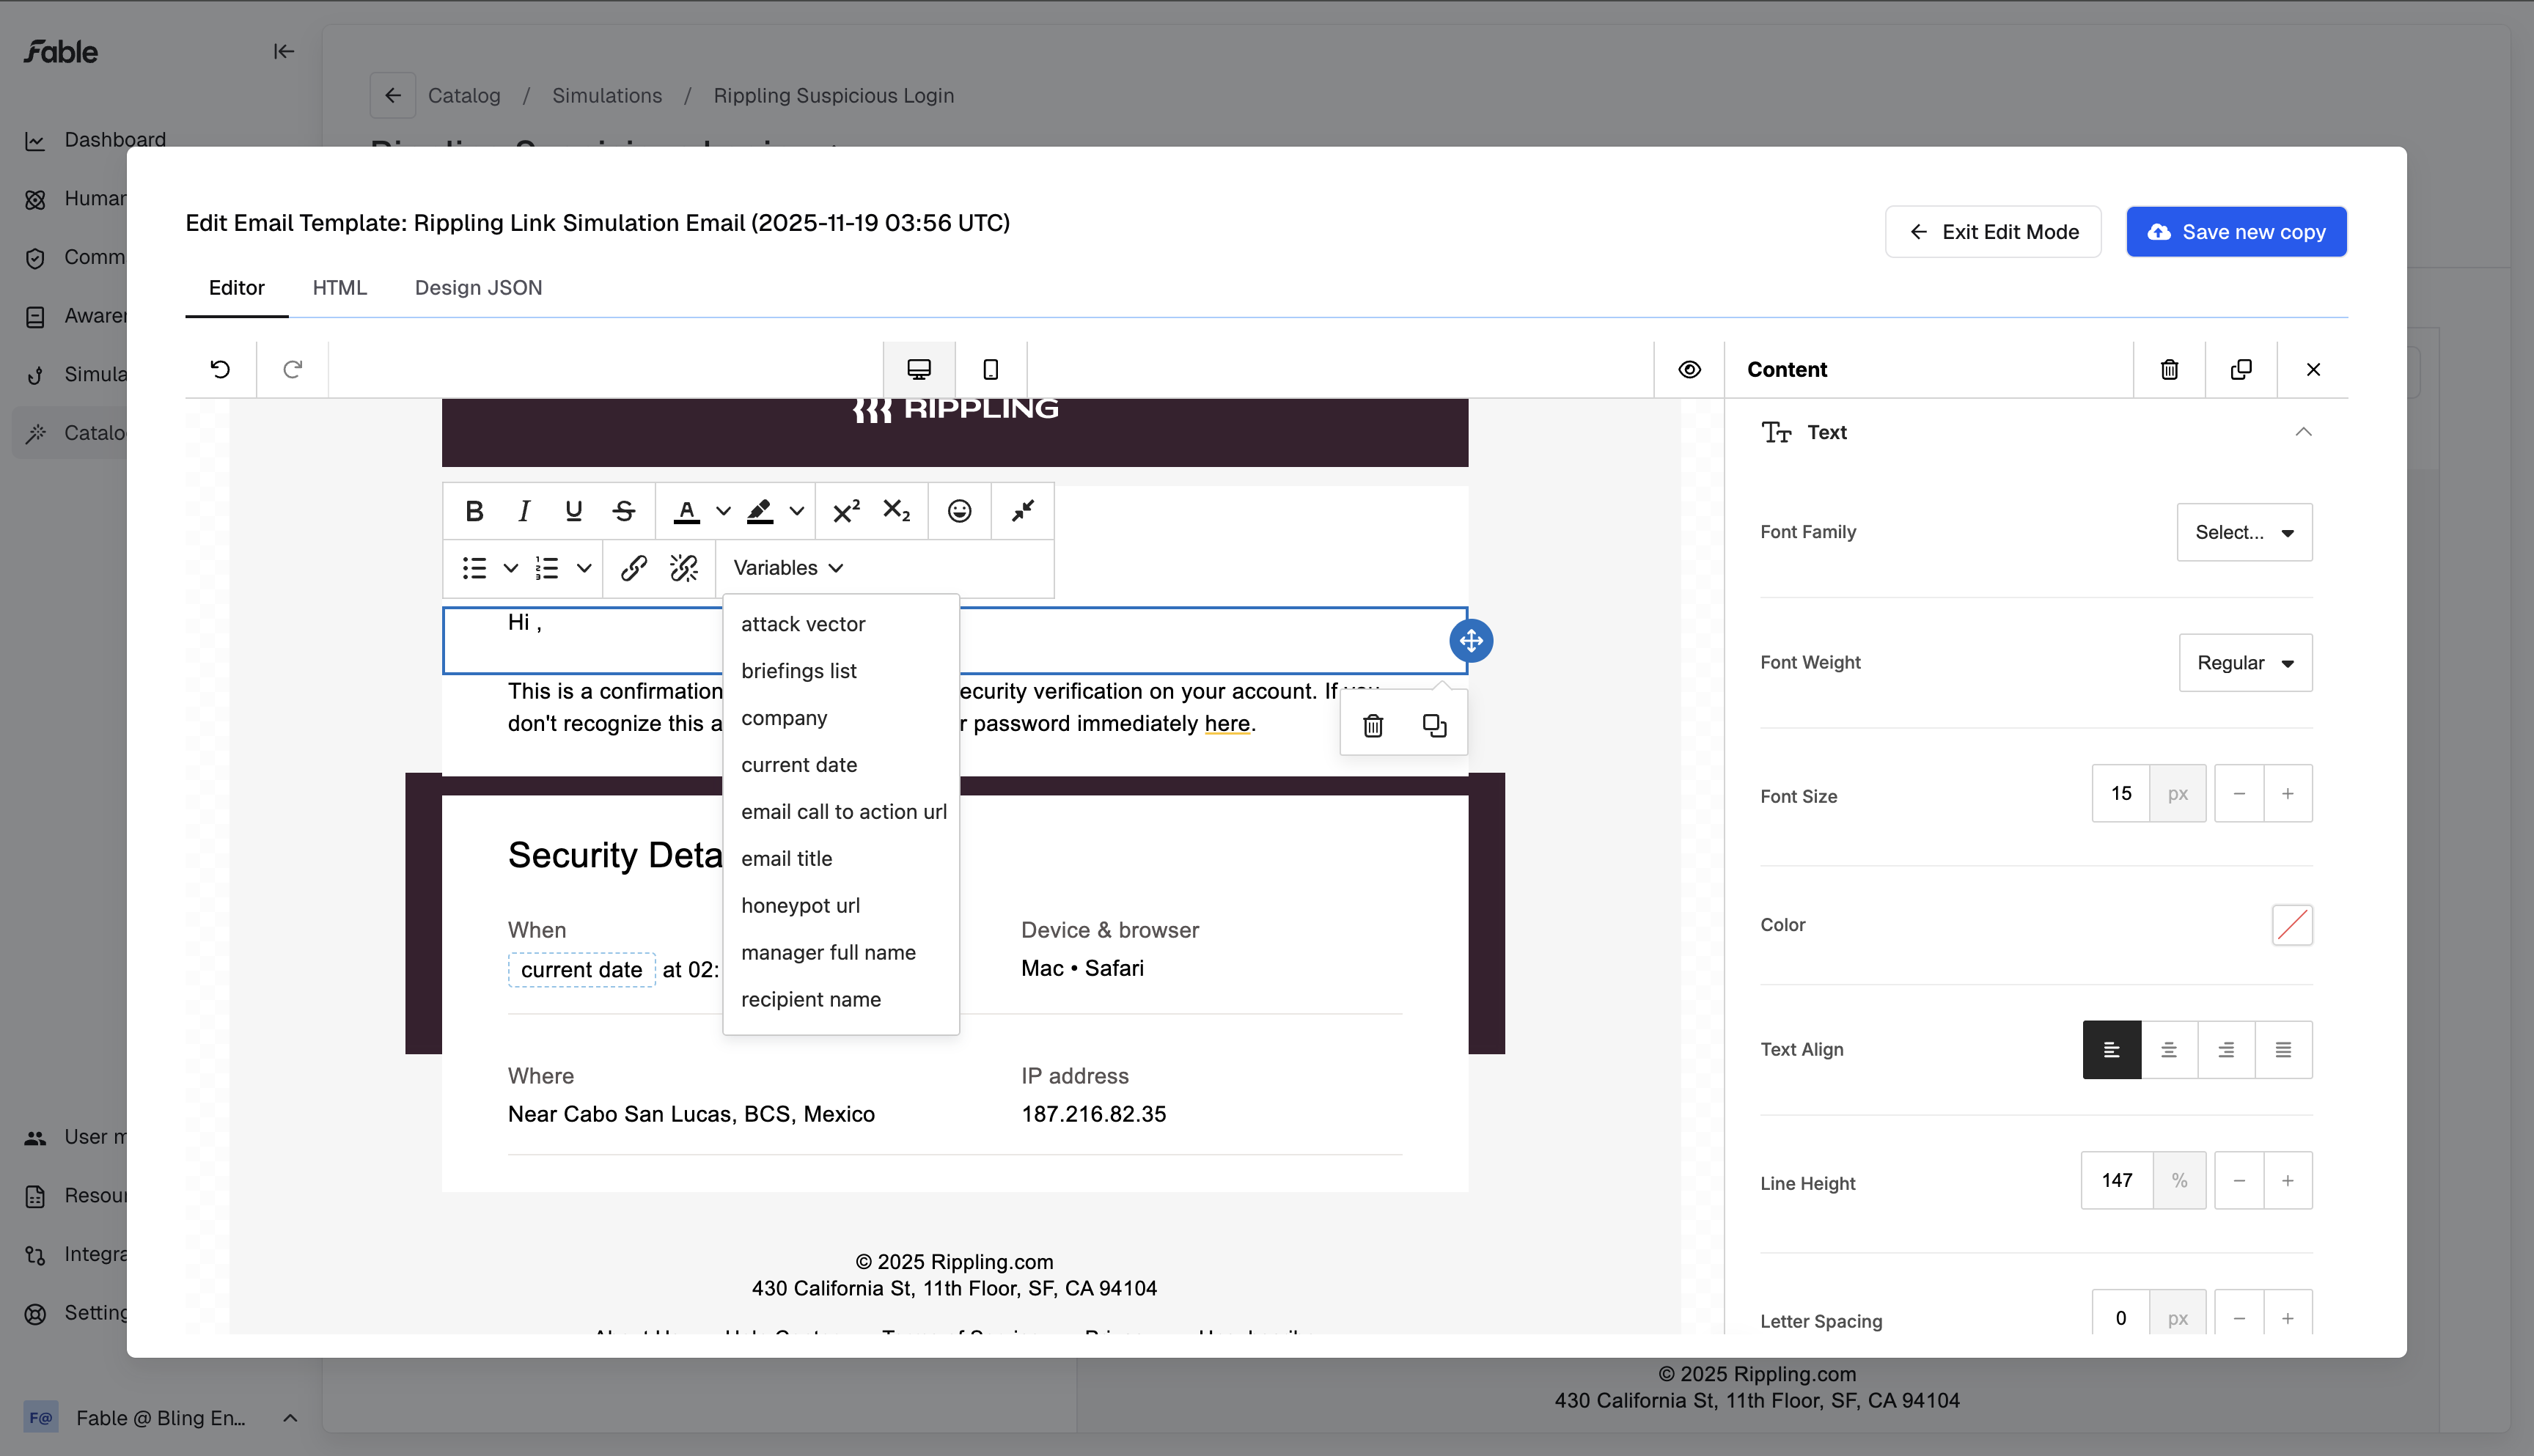Viewport: 2534px width, 1456px height.
Task: Click the Font Size input field
Action: coord(2121,794)
